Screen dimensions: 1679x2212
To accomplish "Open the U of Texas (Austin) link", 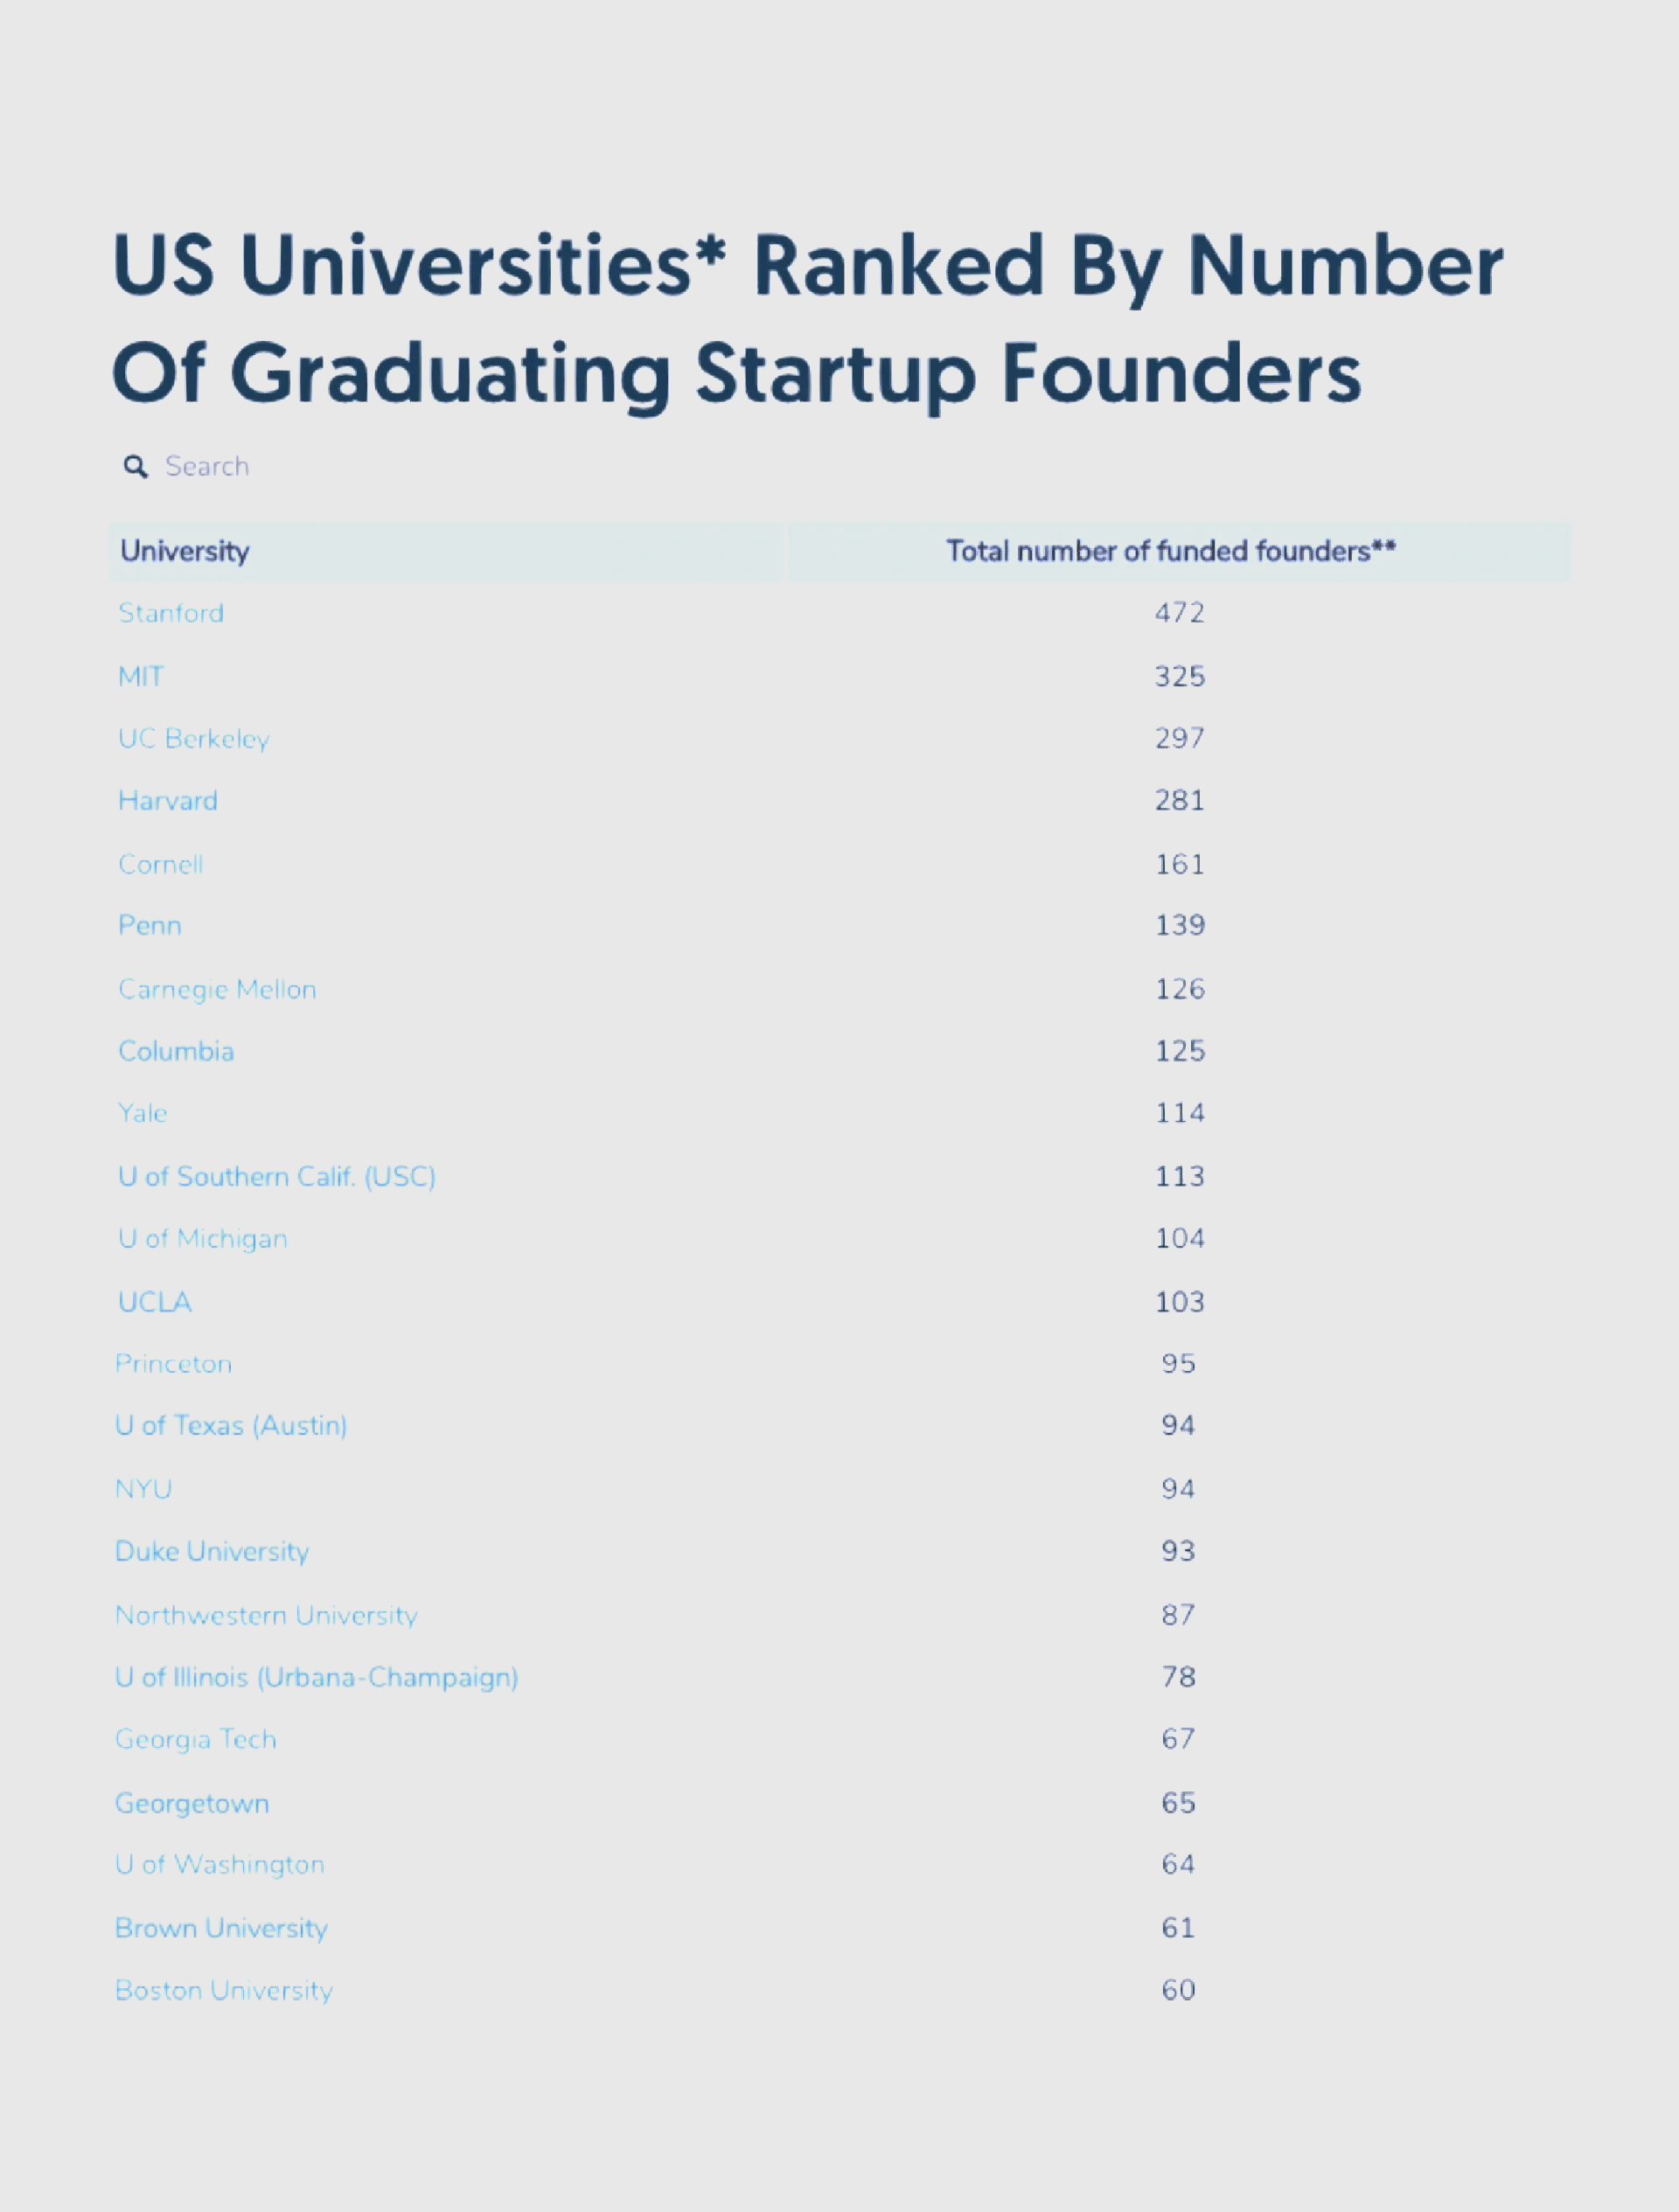I will pos(231,1425).
